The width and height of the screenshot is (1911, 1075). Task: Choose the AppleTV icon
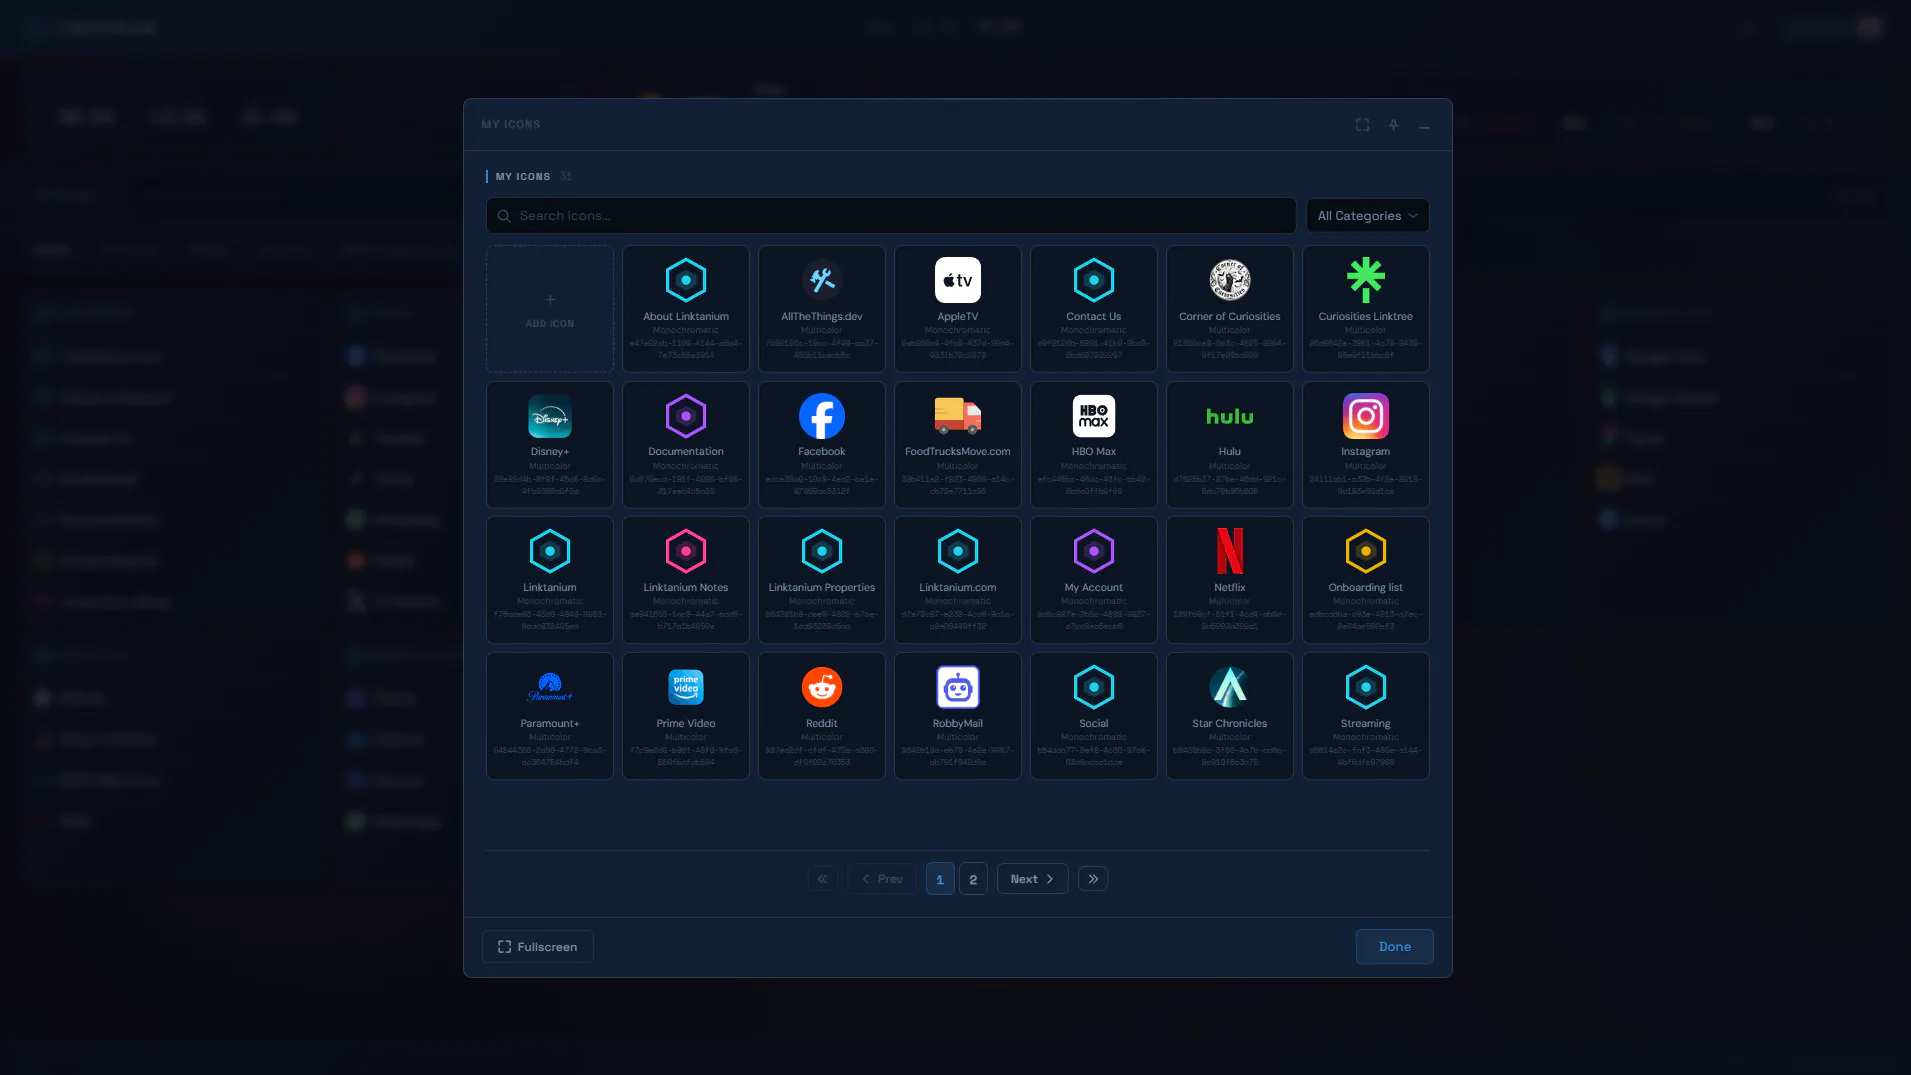(x=958, y=309)
